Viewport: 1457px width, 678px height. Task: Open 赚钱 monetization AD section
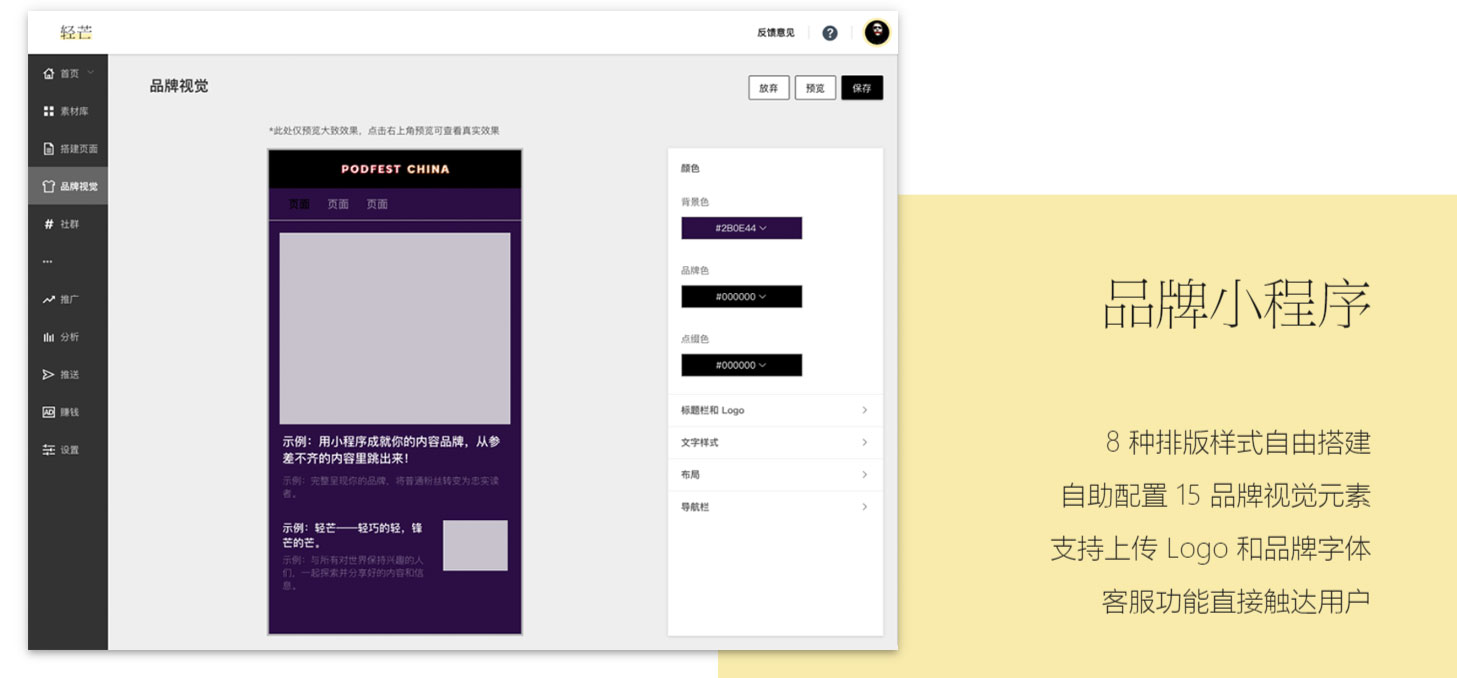pyautogui.click(x=62, y=412)
